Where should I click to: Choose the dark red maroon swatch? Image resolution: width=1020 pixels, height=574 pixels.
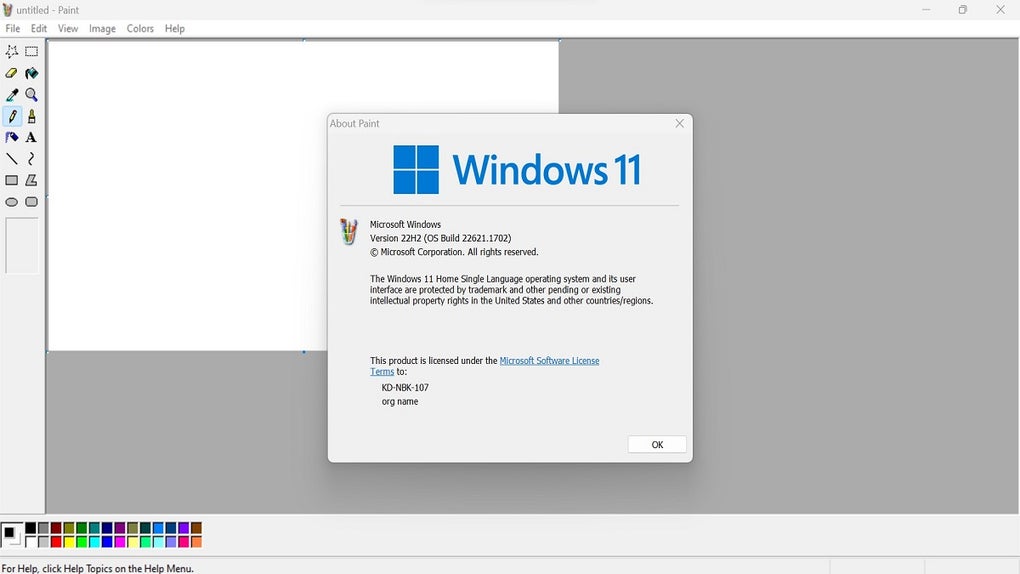pyautogui.click(x=56, y=528)
